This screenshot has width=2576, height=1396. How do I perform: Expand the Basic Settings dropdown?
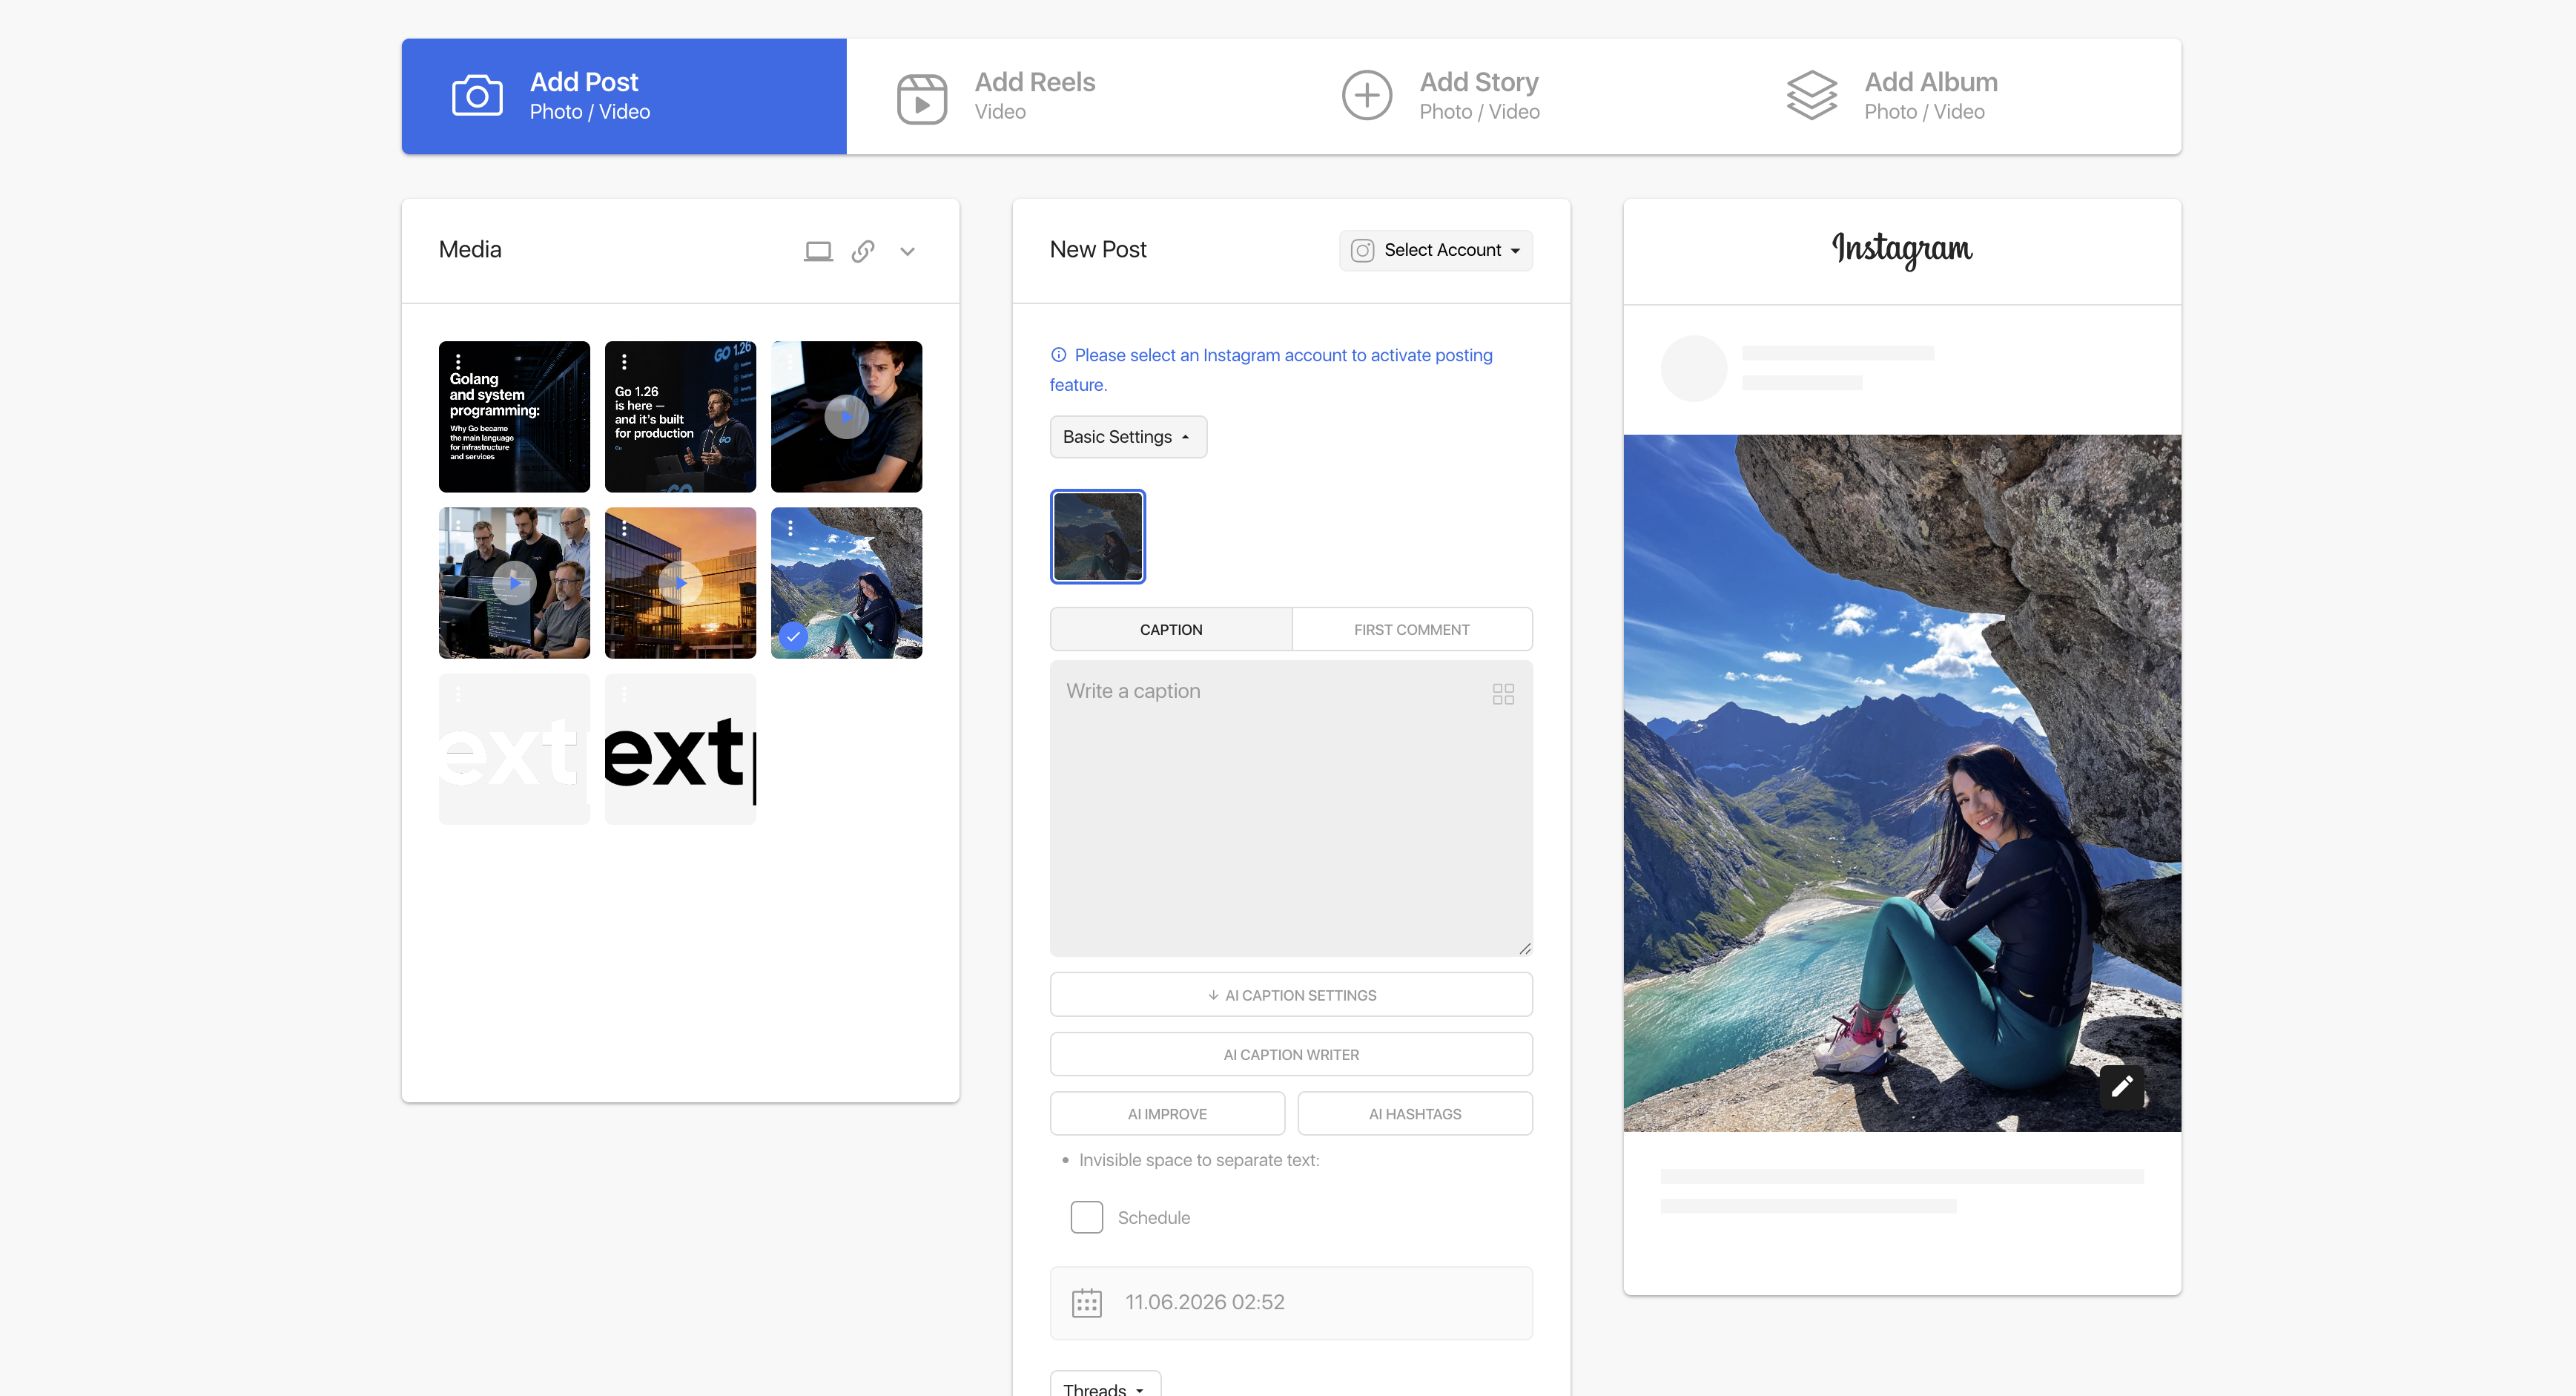click(x=1128, y=437)
